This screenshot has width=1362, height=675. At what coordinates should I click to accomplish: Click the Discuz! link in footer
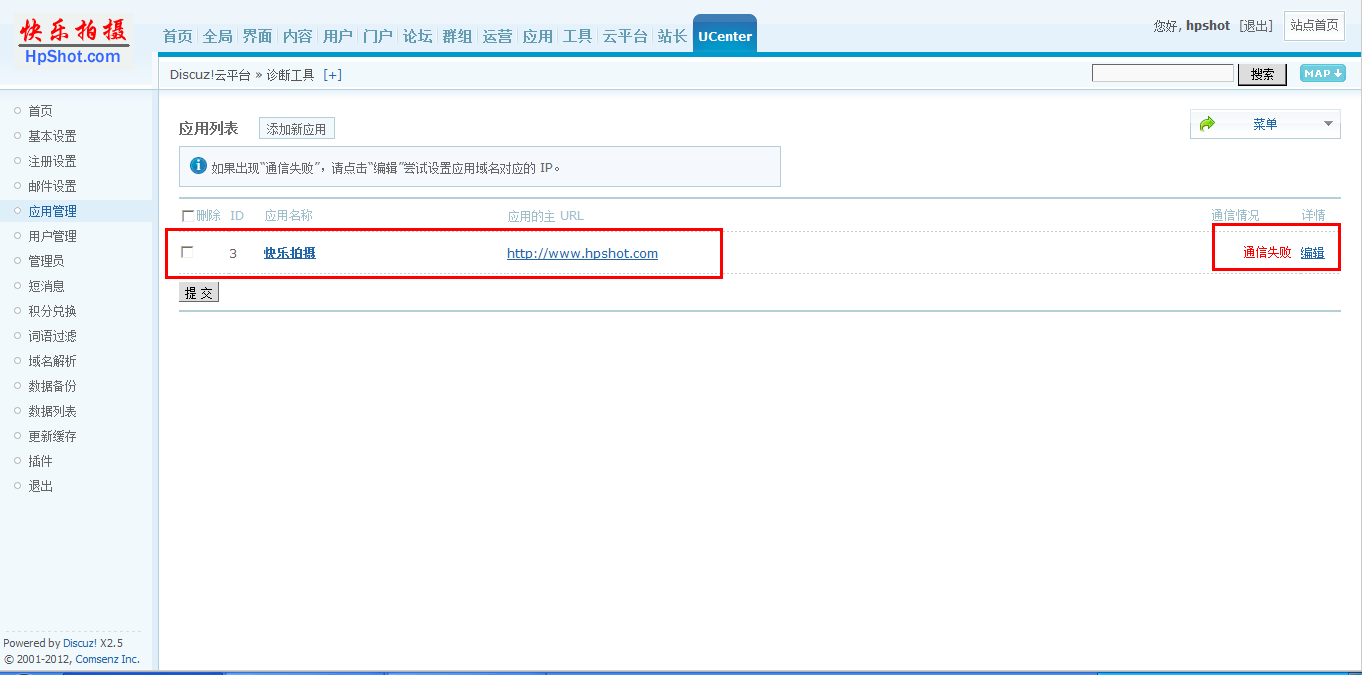tap(79, 643)
